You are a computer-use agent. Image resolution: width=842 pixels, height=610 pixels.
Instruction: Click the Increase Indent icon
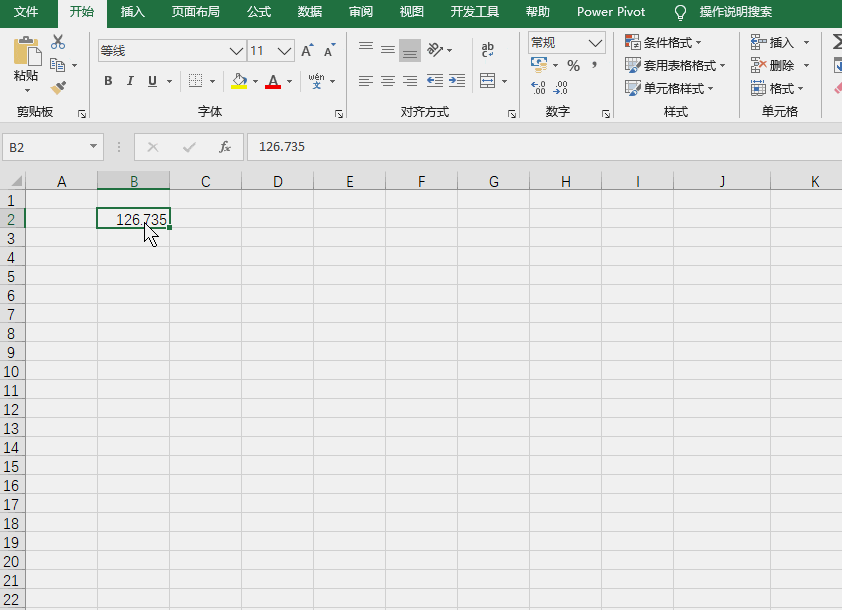457,81
